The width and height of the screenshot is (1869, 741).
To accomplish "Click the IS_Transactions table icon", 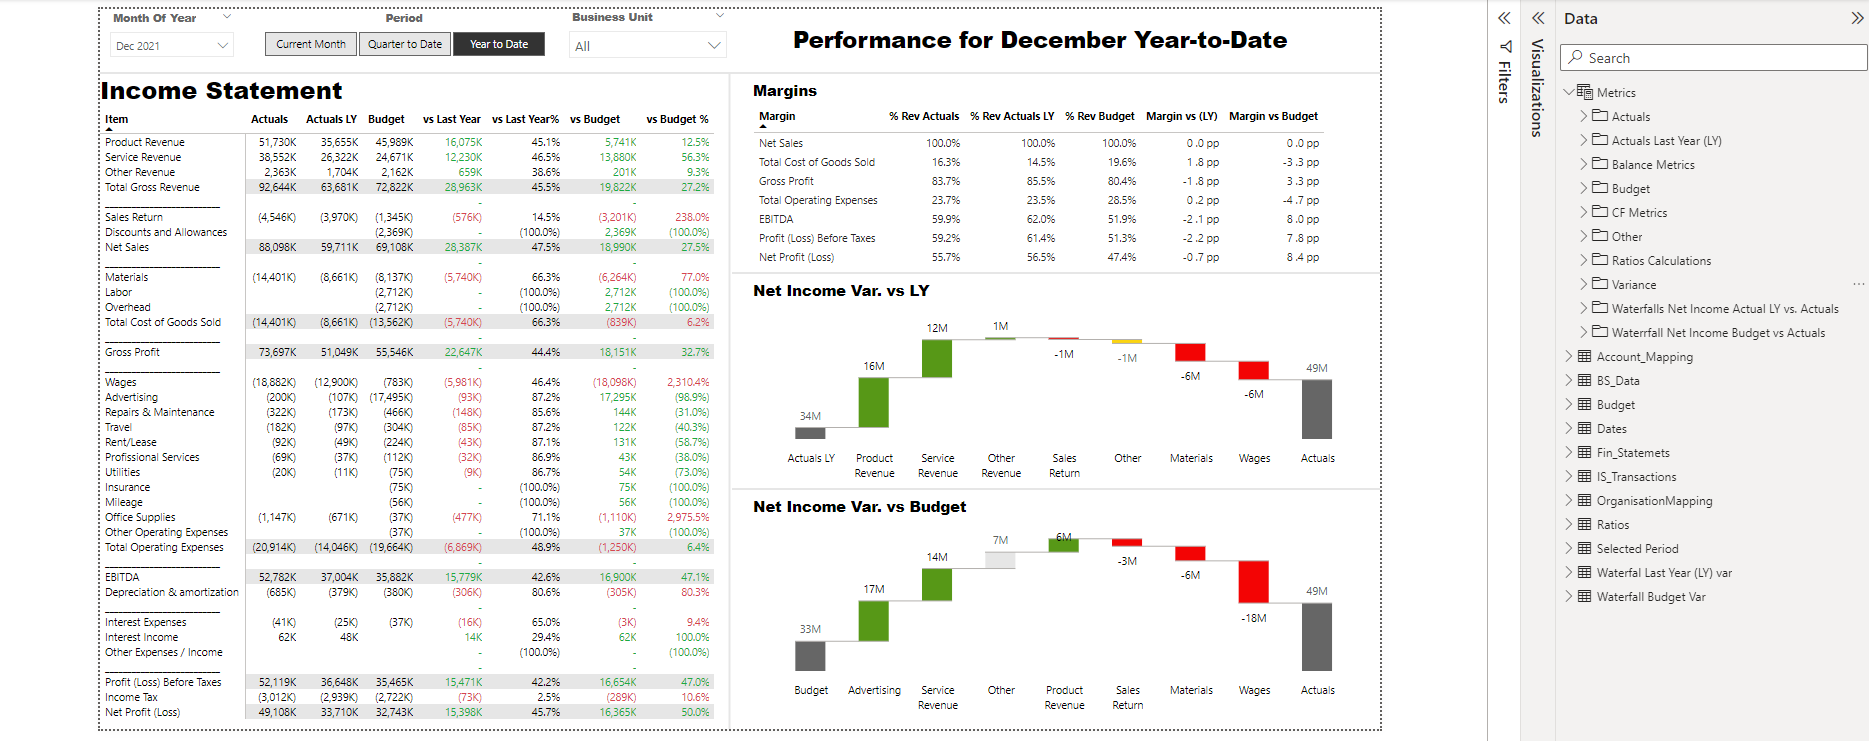I will click(1585, 476).
